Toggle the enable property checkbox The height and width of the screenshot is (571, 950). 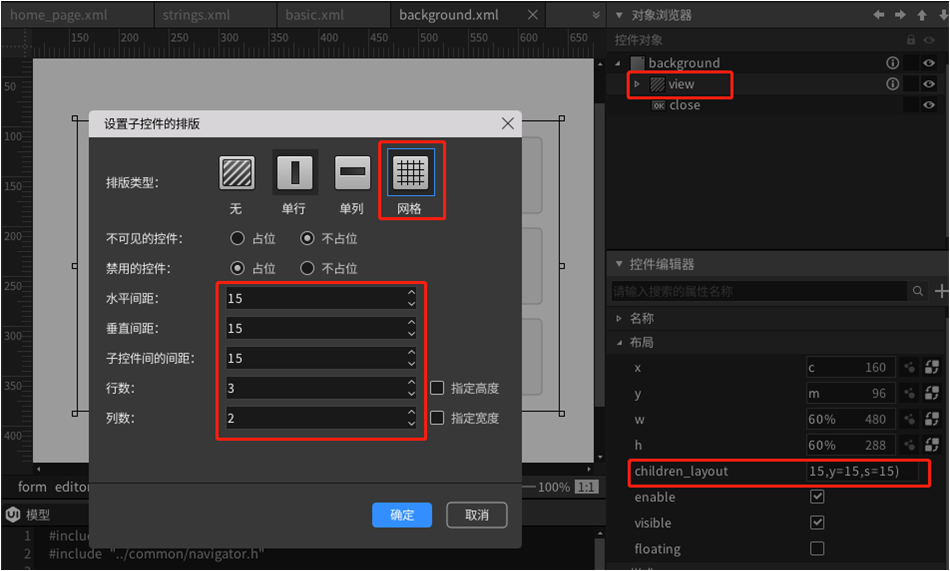(817, 496)
